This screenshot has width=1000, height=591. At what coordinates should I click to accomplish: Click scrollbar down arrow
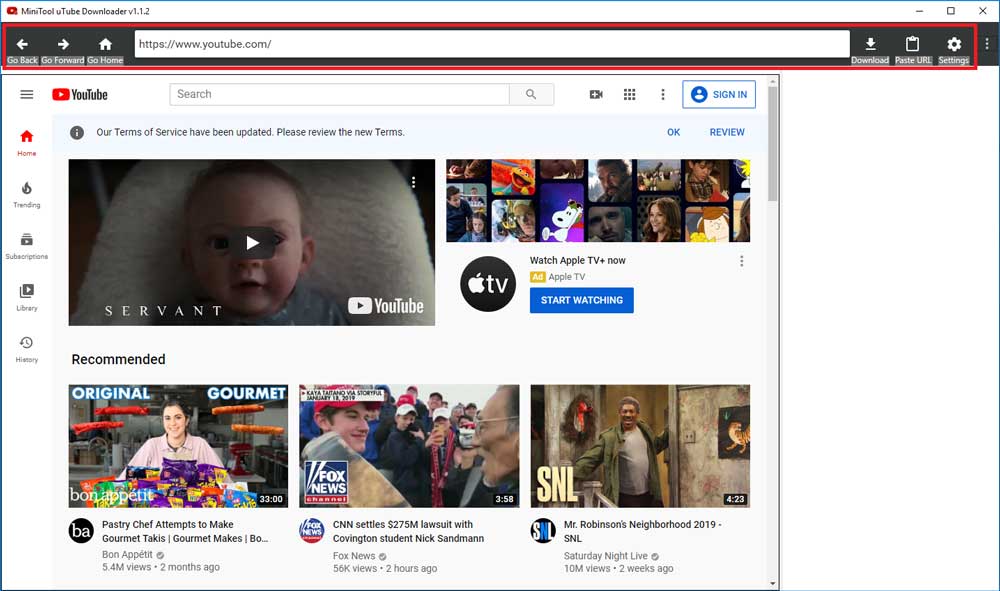coord(773,583)
